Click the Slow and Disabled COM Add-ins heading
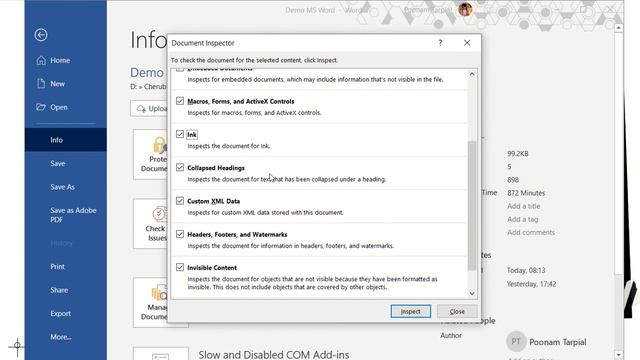The width and height of the screenshot is (640, 360). pyautogui.click(x=273, y=355)
